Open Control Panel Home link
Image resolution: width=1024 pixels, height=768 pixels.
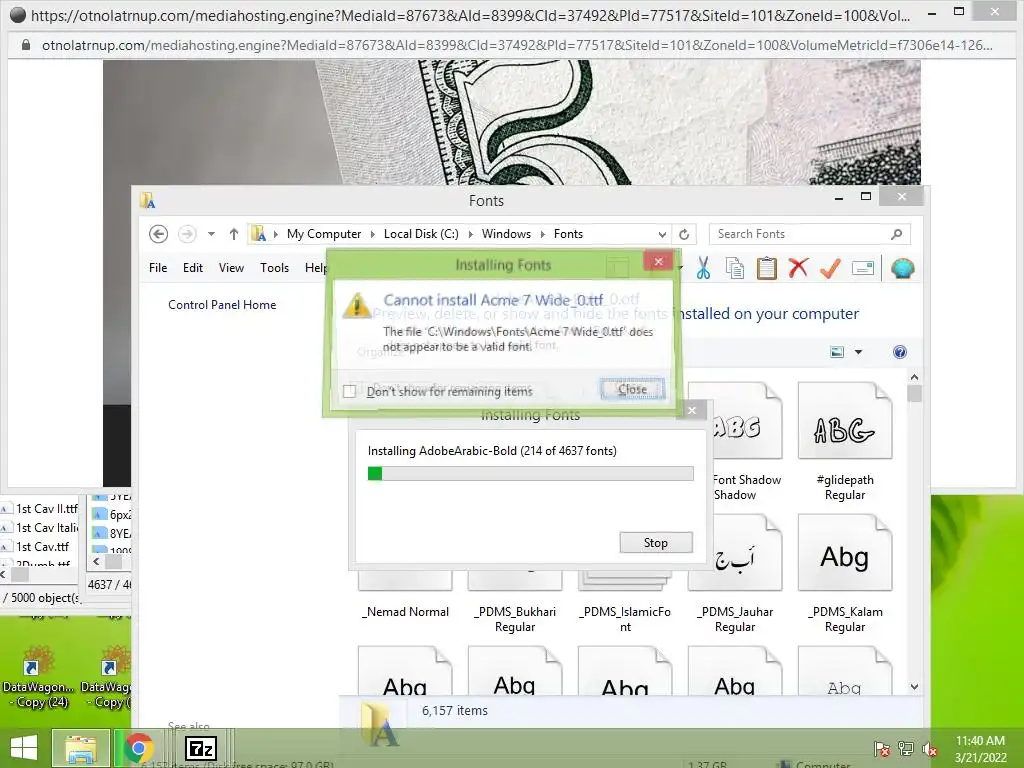(222, 304)
